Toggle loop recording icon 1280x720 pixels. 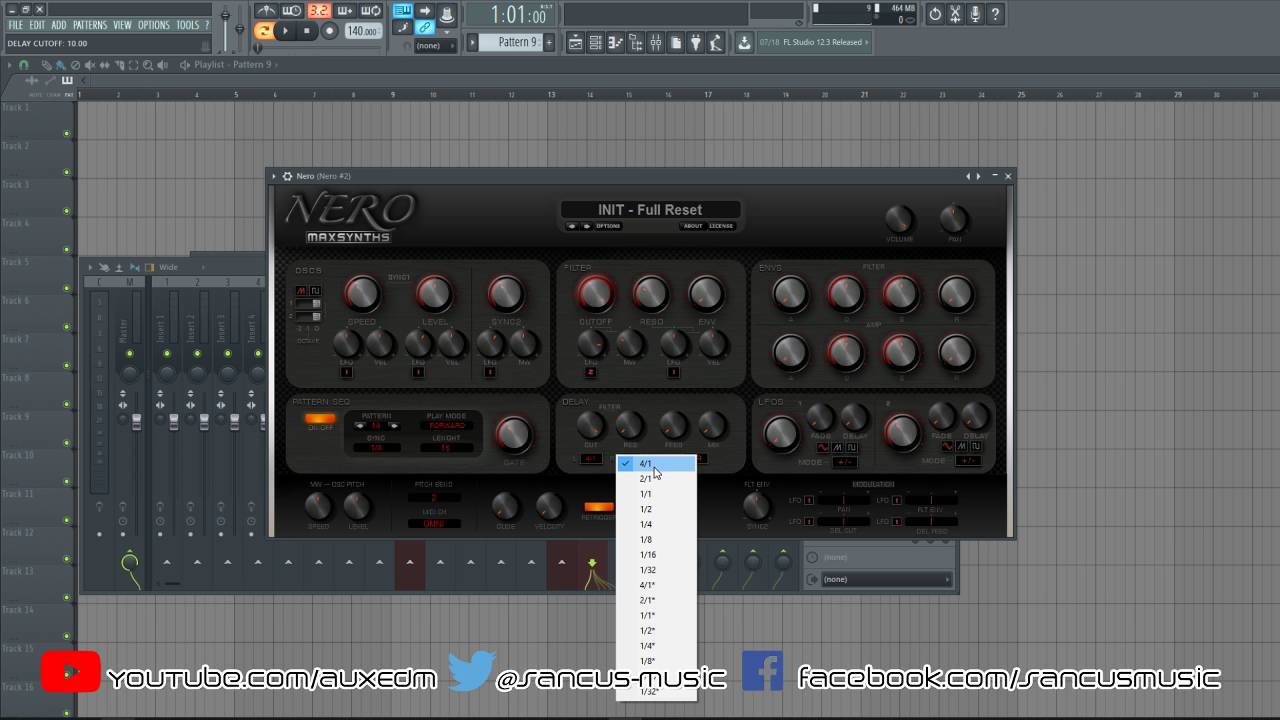coord(370,11)
